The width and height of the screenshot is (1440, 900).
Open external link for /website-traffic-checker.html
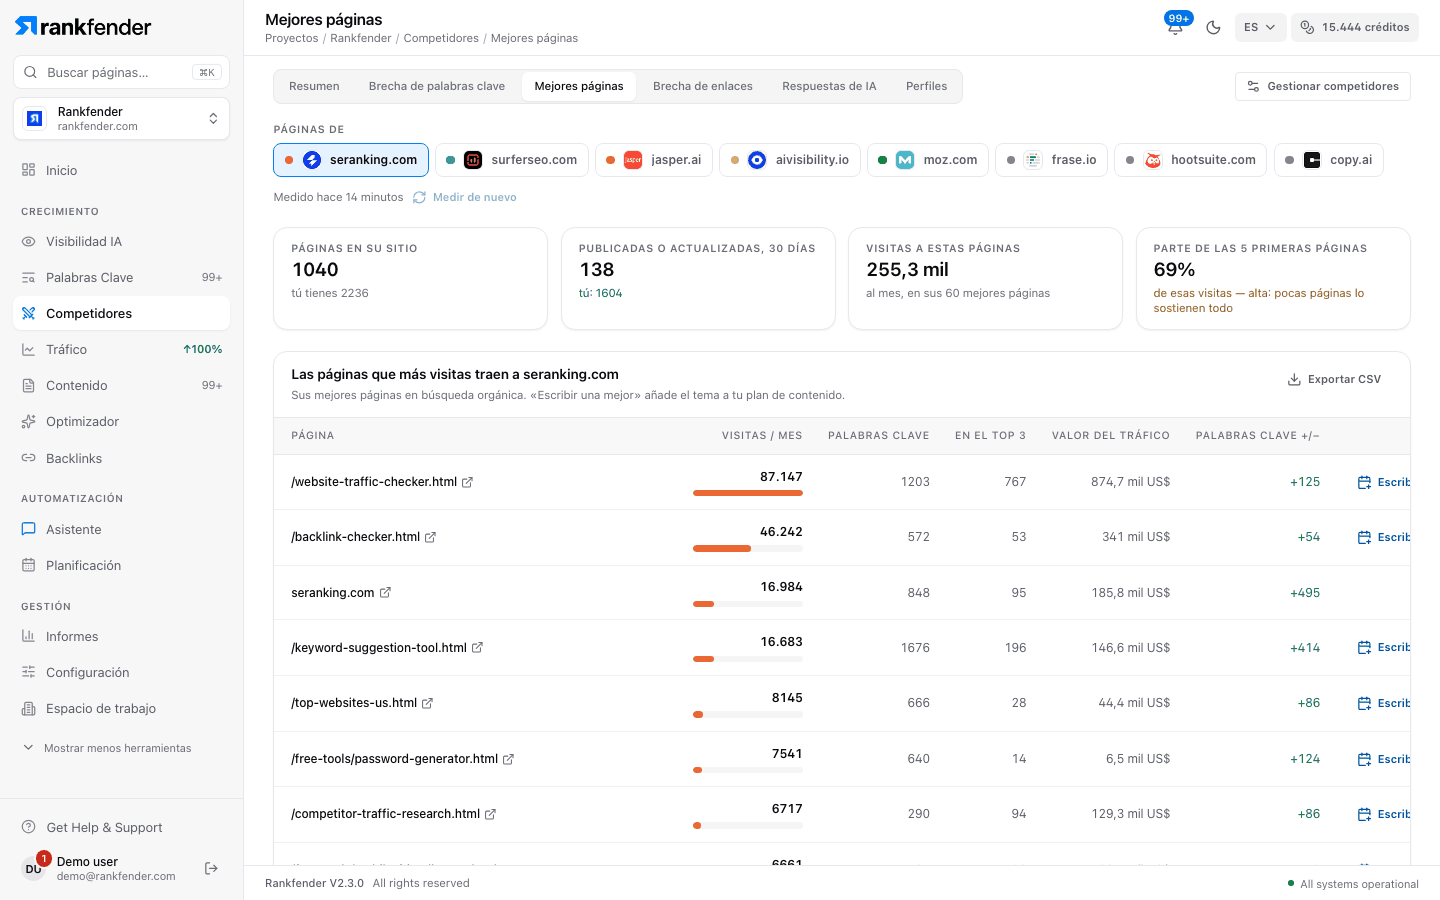click(x=467, y=482)
